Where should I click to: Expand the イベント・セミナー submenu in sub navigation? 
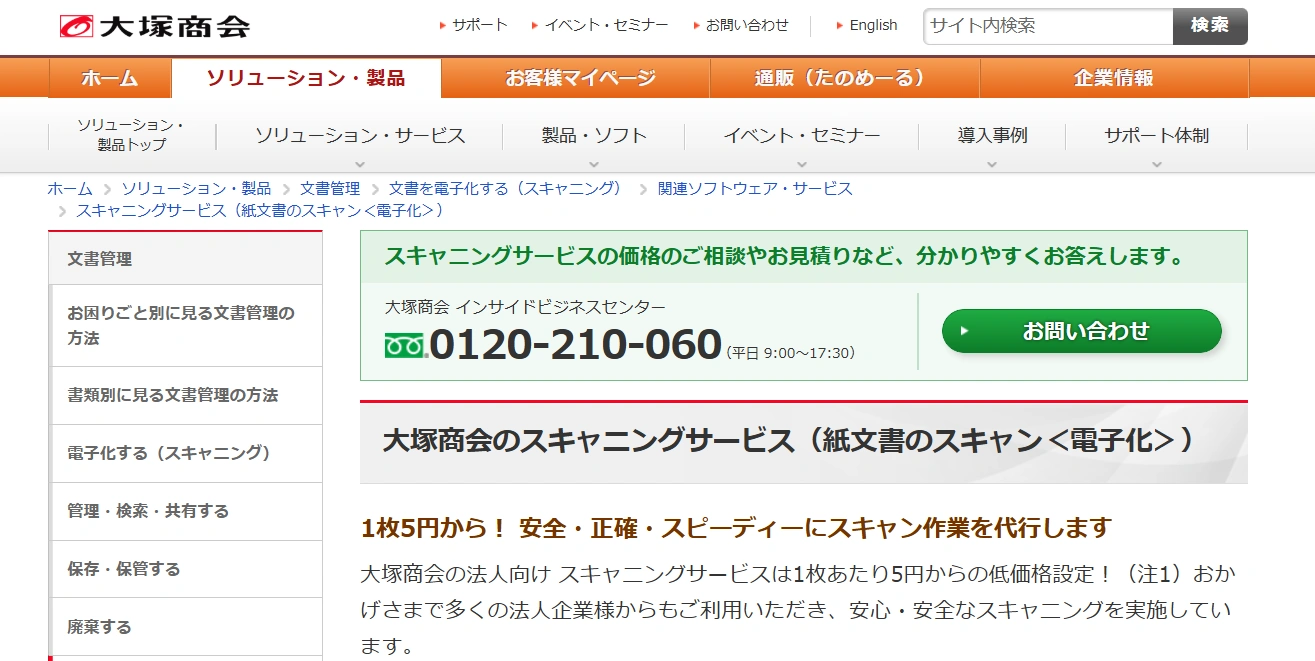[x=802, y=137]
